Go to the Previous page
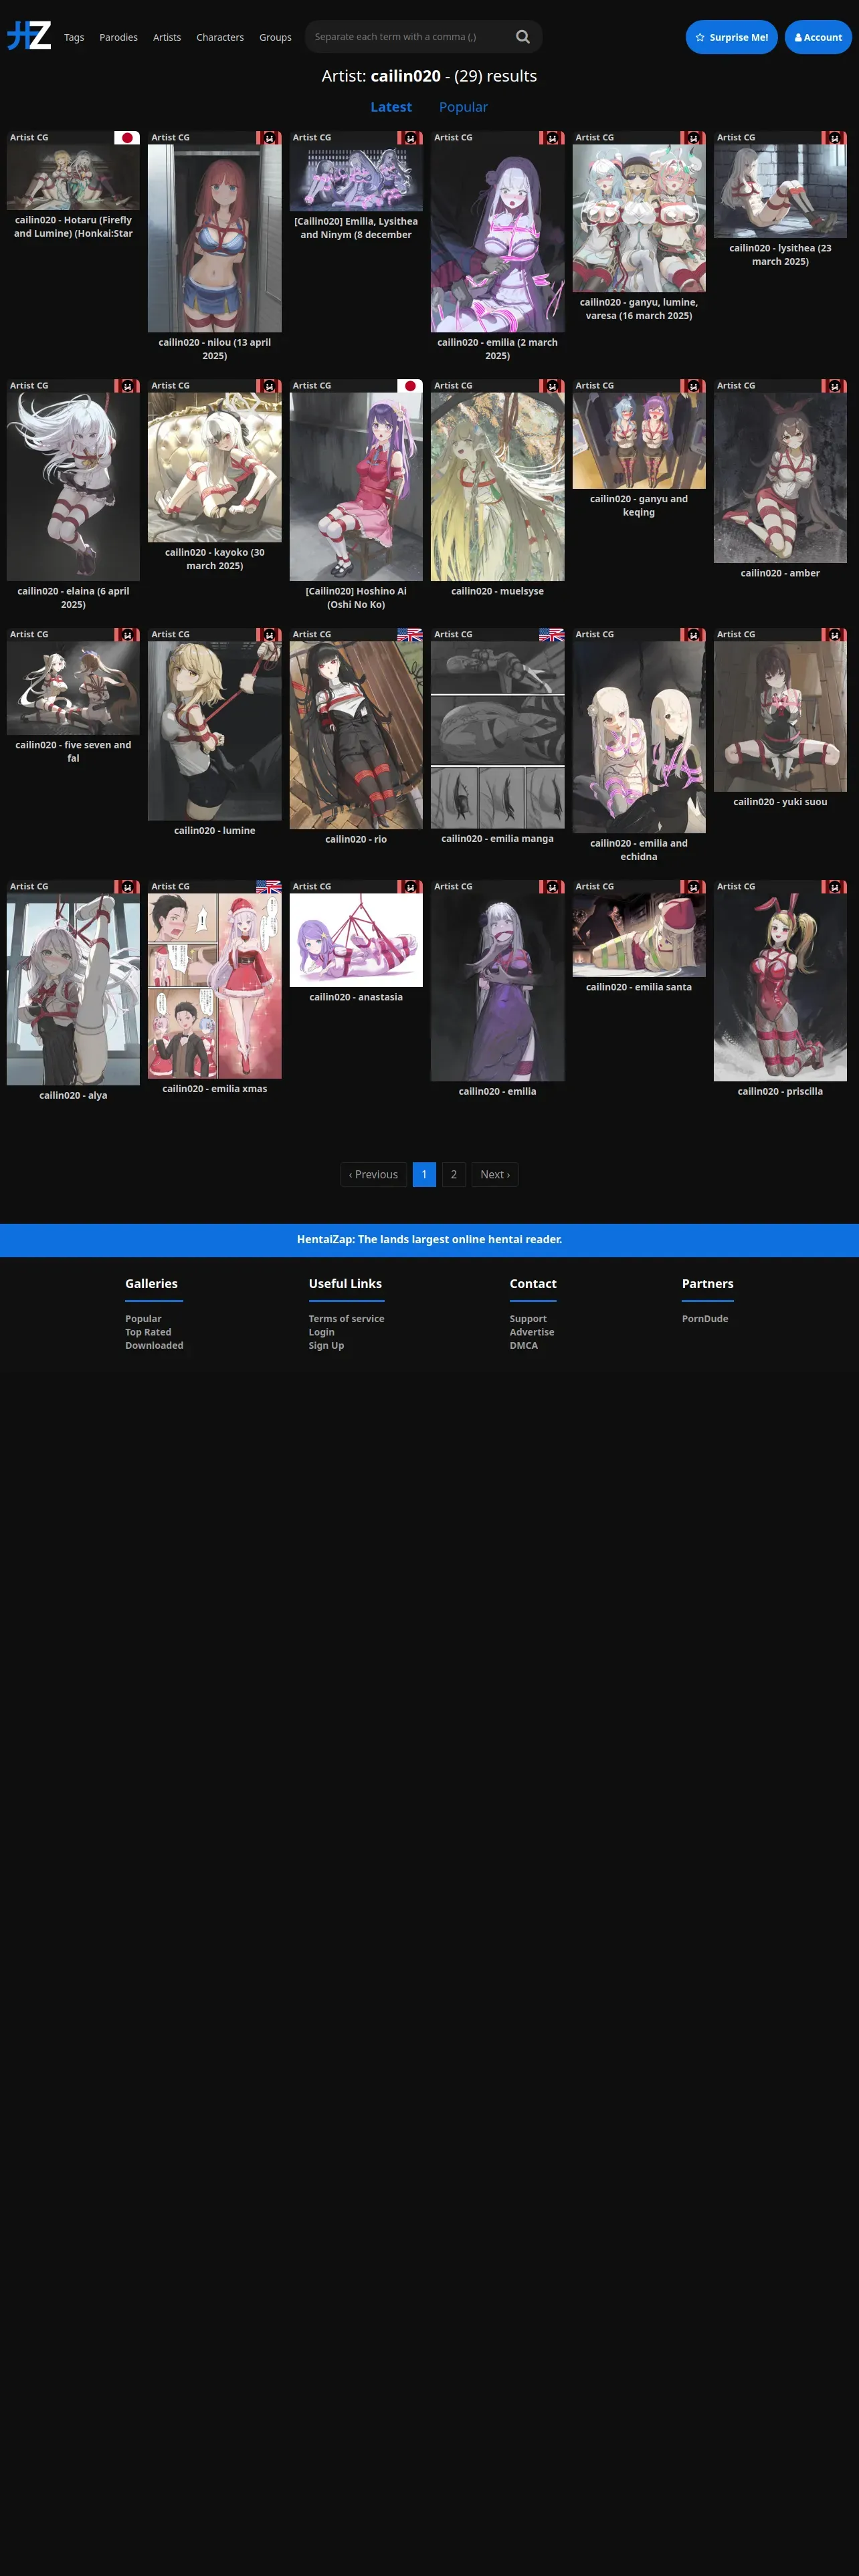859x2576 pixels. click(x=373, y=1174)
